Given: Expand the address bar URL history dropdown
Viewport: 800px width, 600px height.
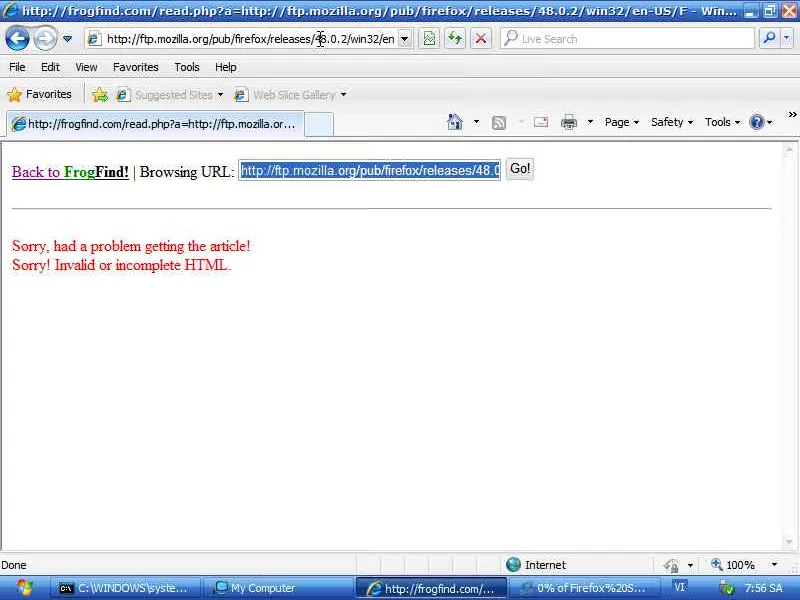Looking at the screenshot, I should (x=405, y=39).
